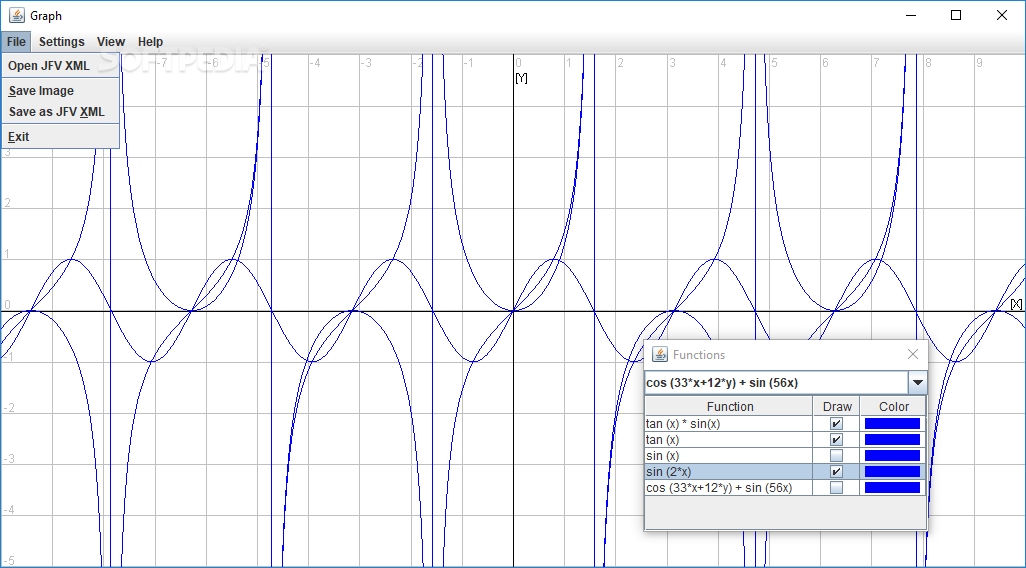Image resolution: width=1026 pixels, height=568 pixels.
Task: Expand the function combo box dropdown arrow
Action: (917, 383)
